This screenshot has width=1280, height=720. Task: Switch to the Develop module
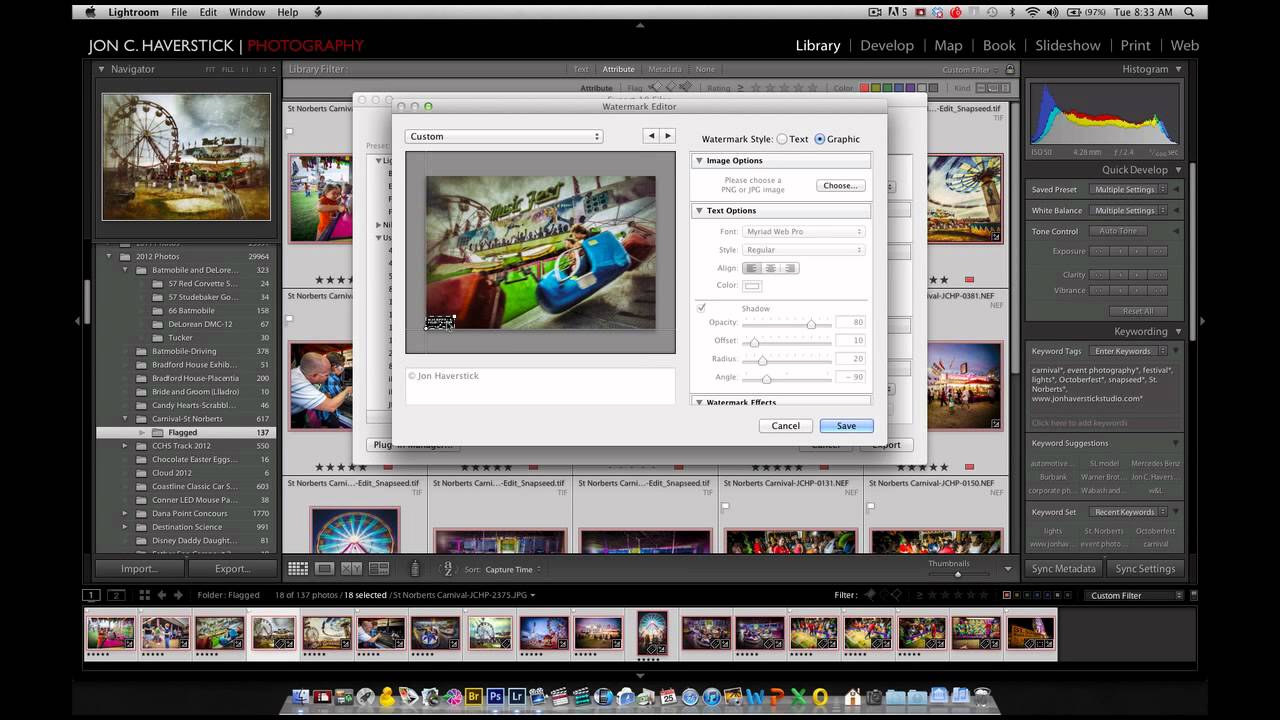887,45
